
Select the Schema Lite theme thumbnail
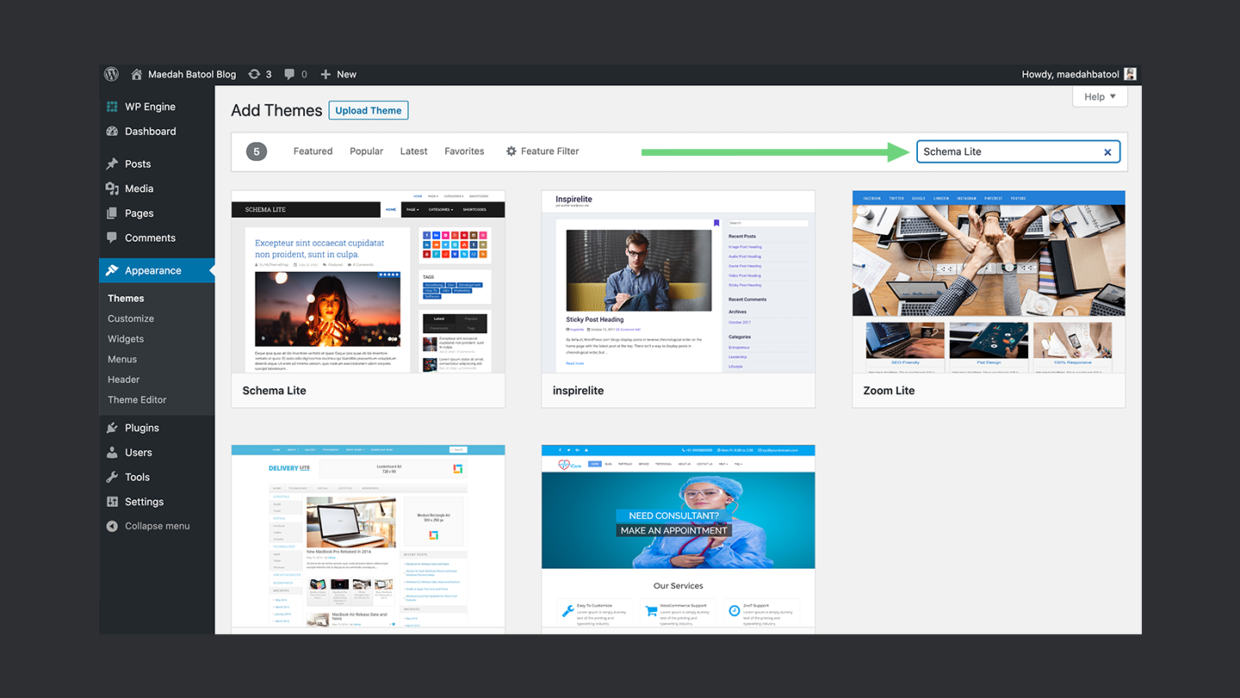click(x=367, y=283)
